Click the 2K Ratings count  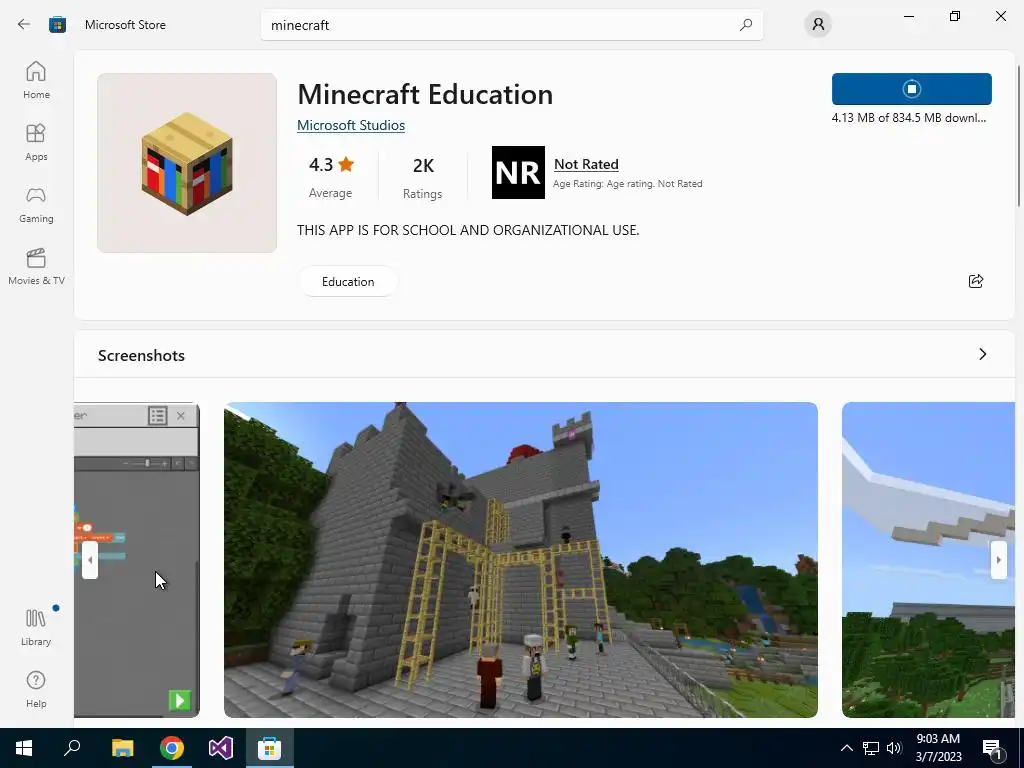tap(423, 177)
